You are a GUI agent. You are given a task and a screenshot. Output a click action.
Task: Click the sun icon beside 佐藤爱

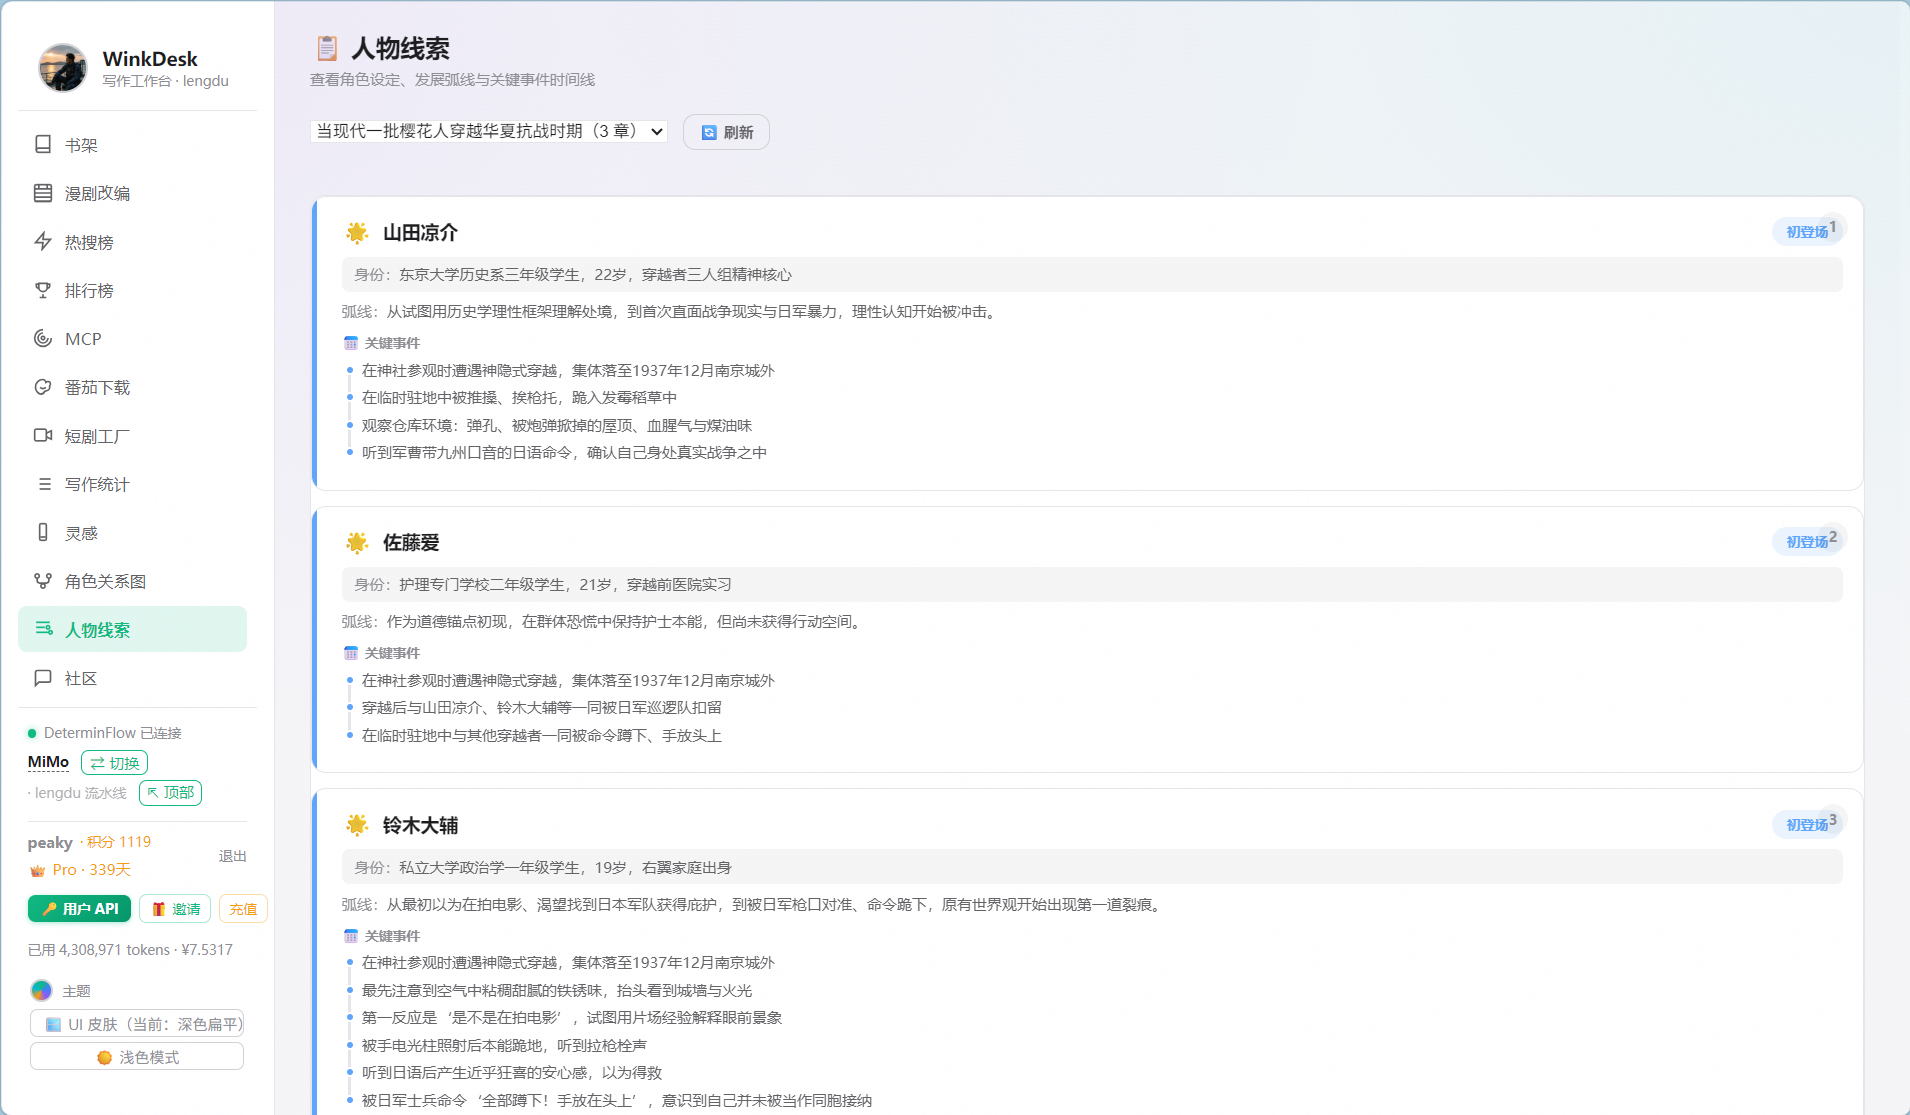(357, 543)
